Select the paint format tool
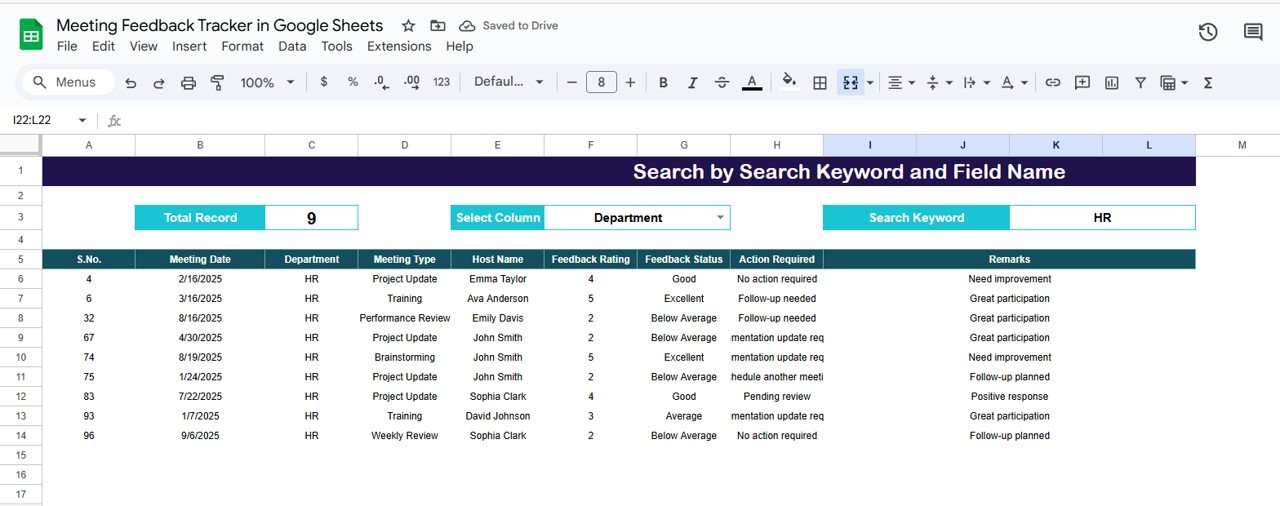The image size is (1280, 506). coord(217,83)
